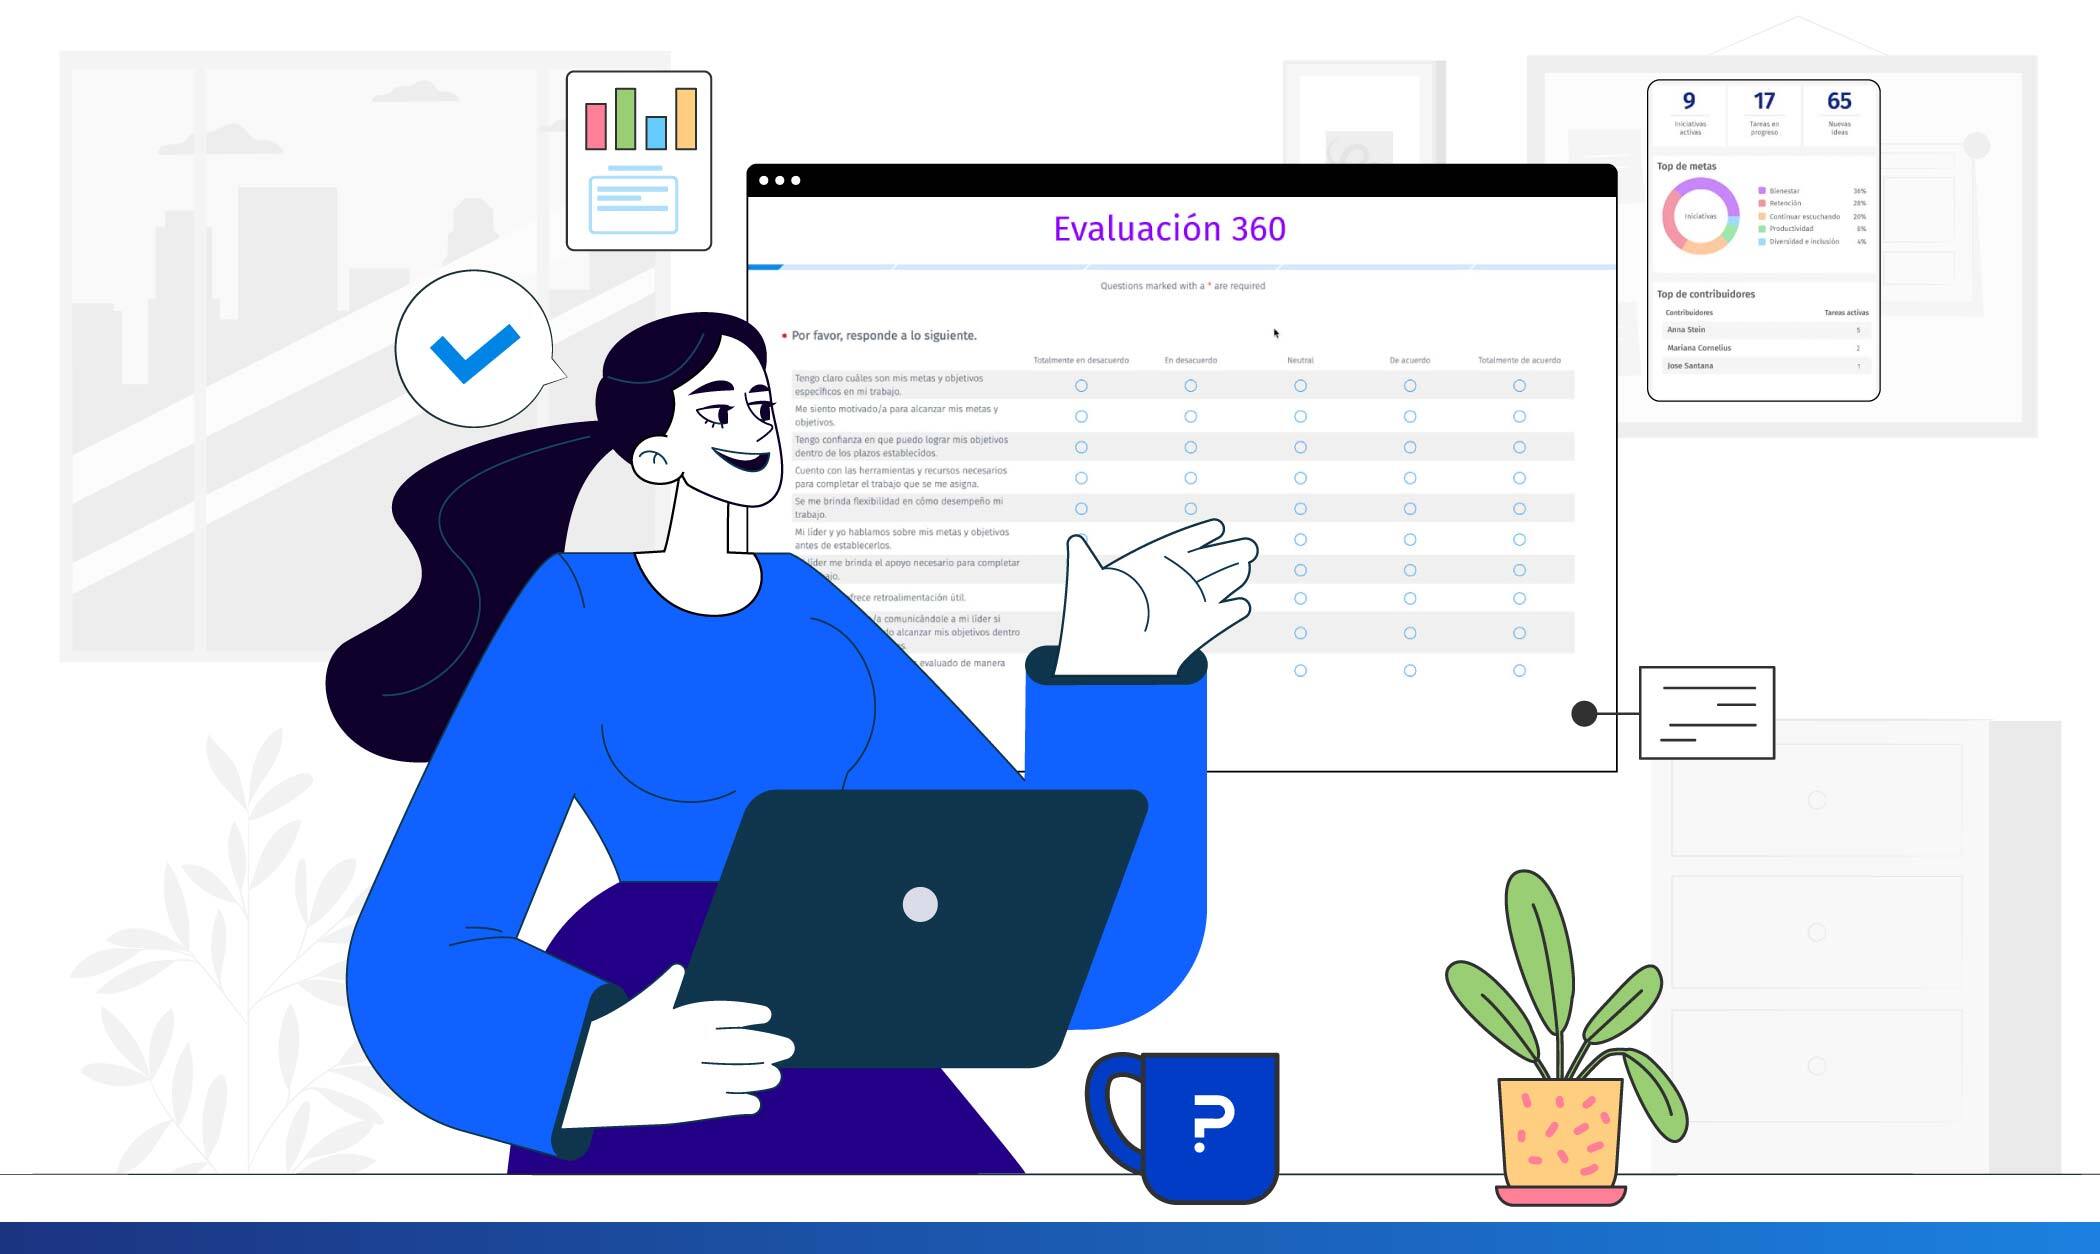Toggle De acuerdo option for third question
2100x1254 pixels.
[1409, 445]
